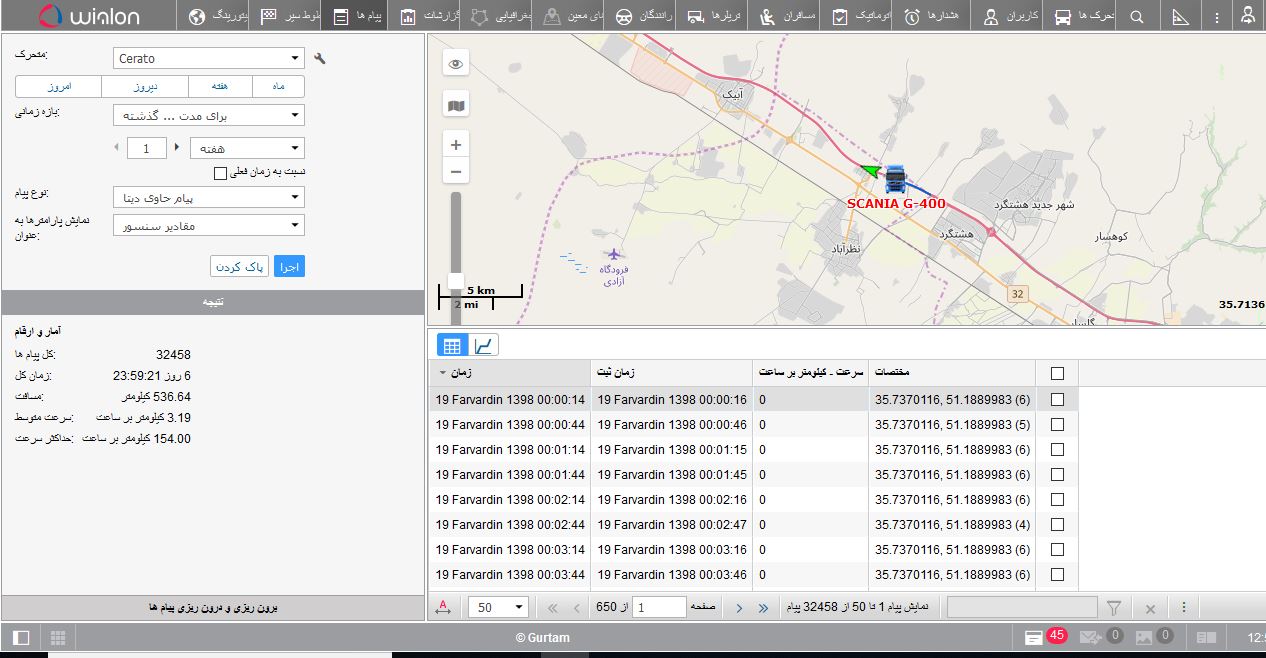Click the page number input field
1266x658 pixels.
click(659, 608)
